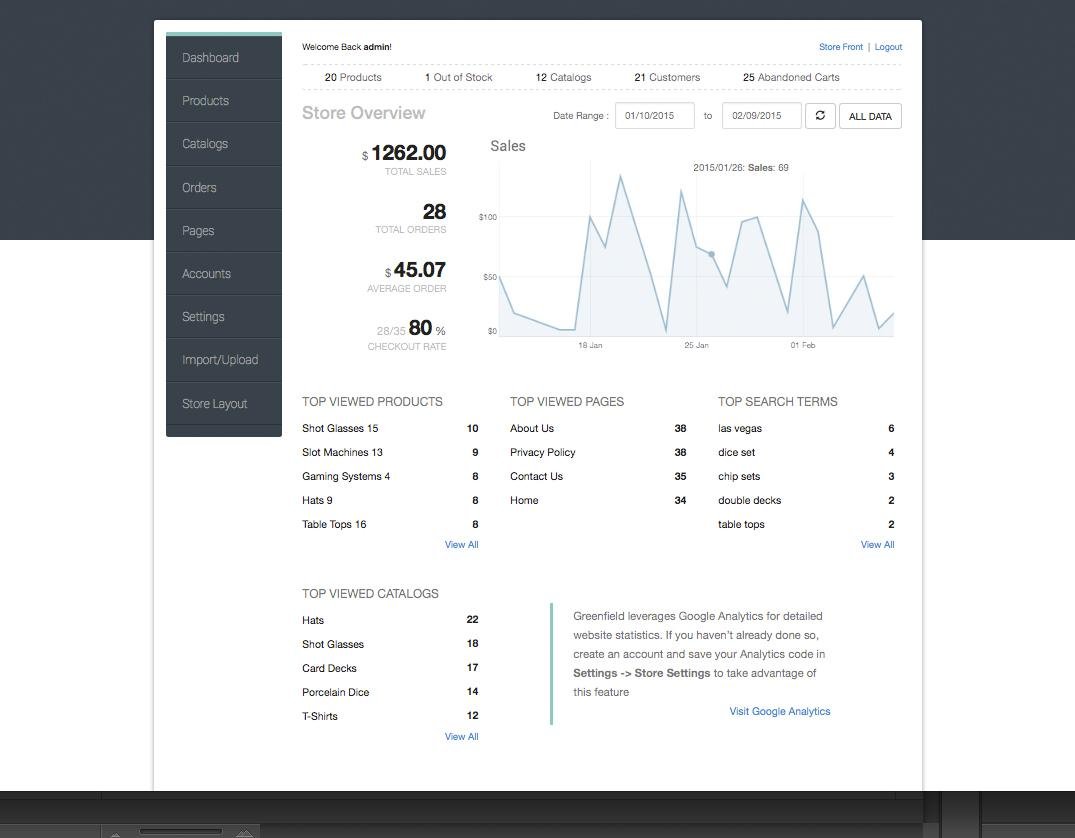Click Visit Google Analytics
The width and height of the screenshot is (1075, 838).
(x=779, y=711)
